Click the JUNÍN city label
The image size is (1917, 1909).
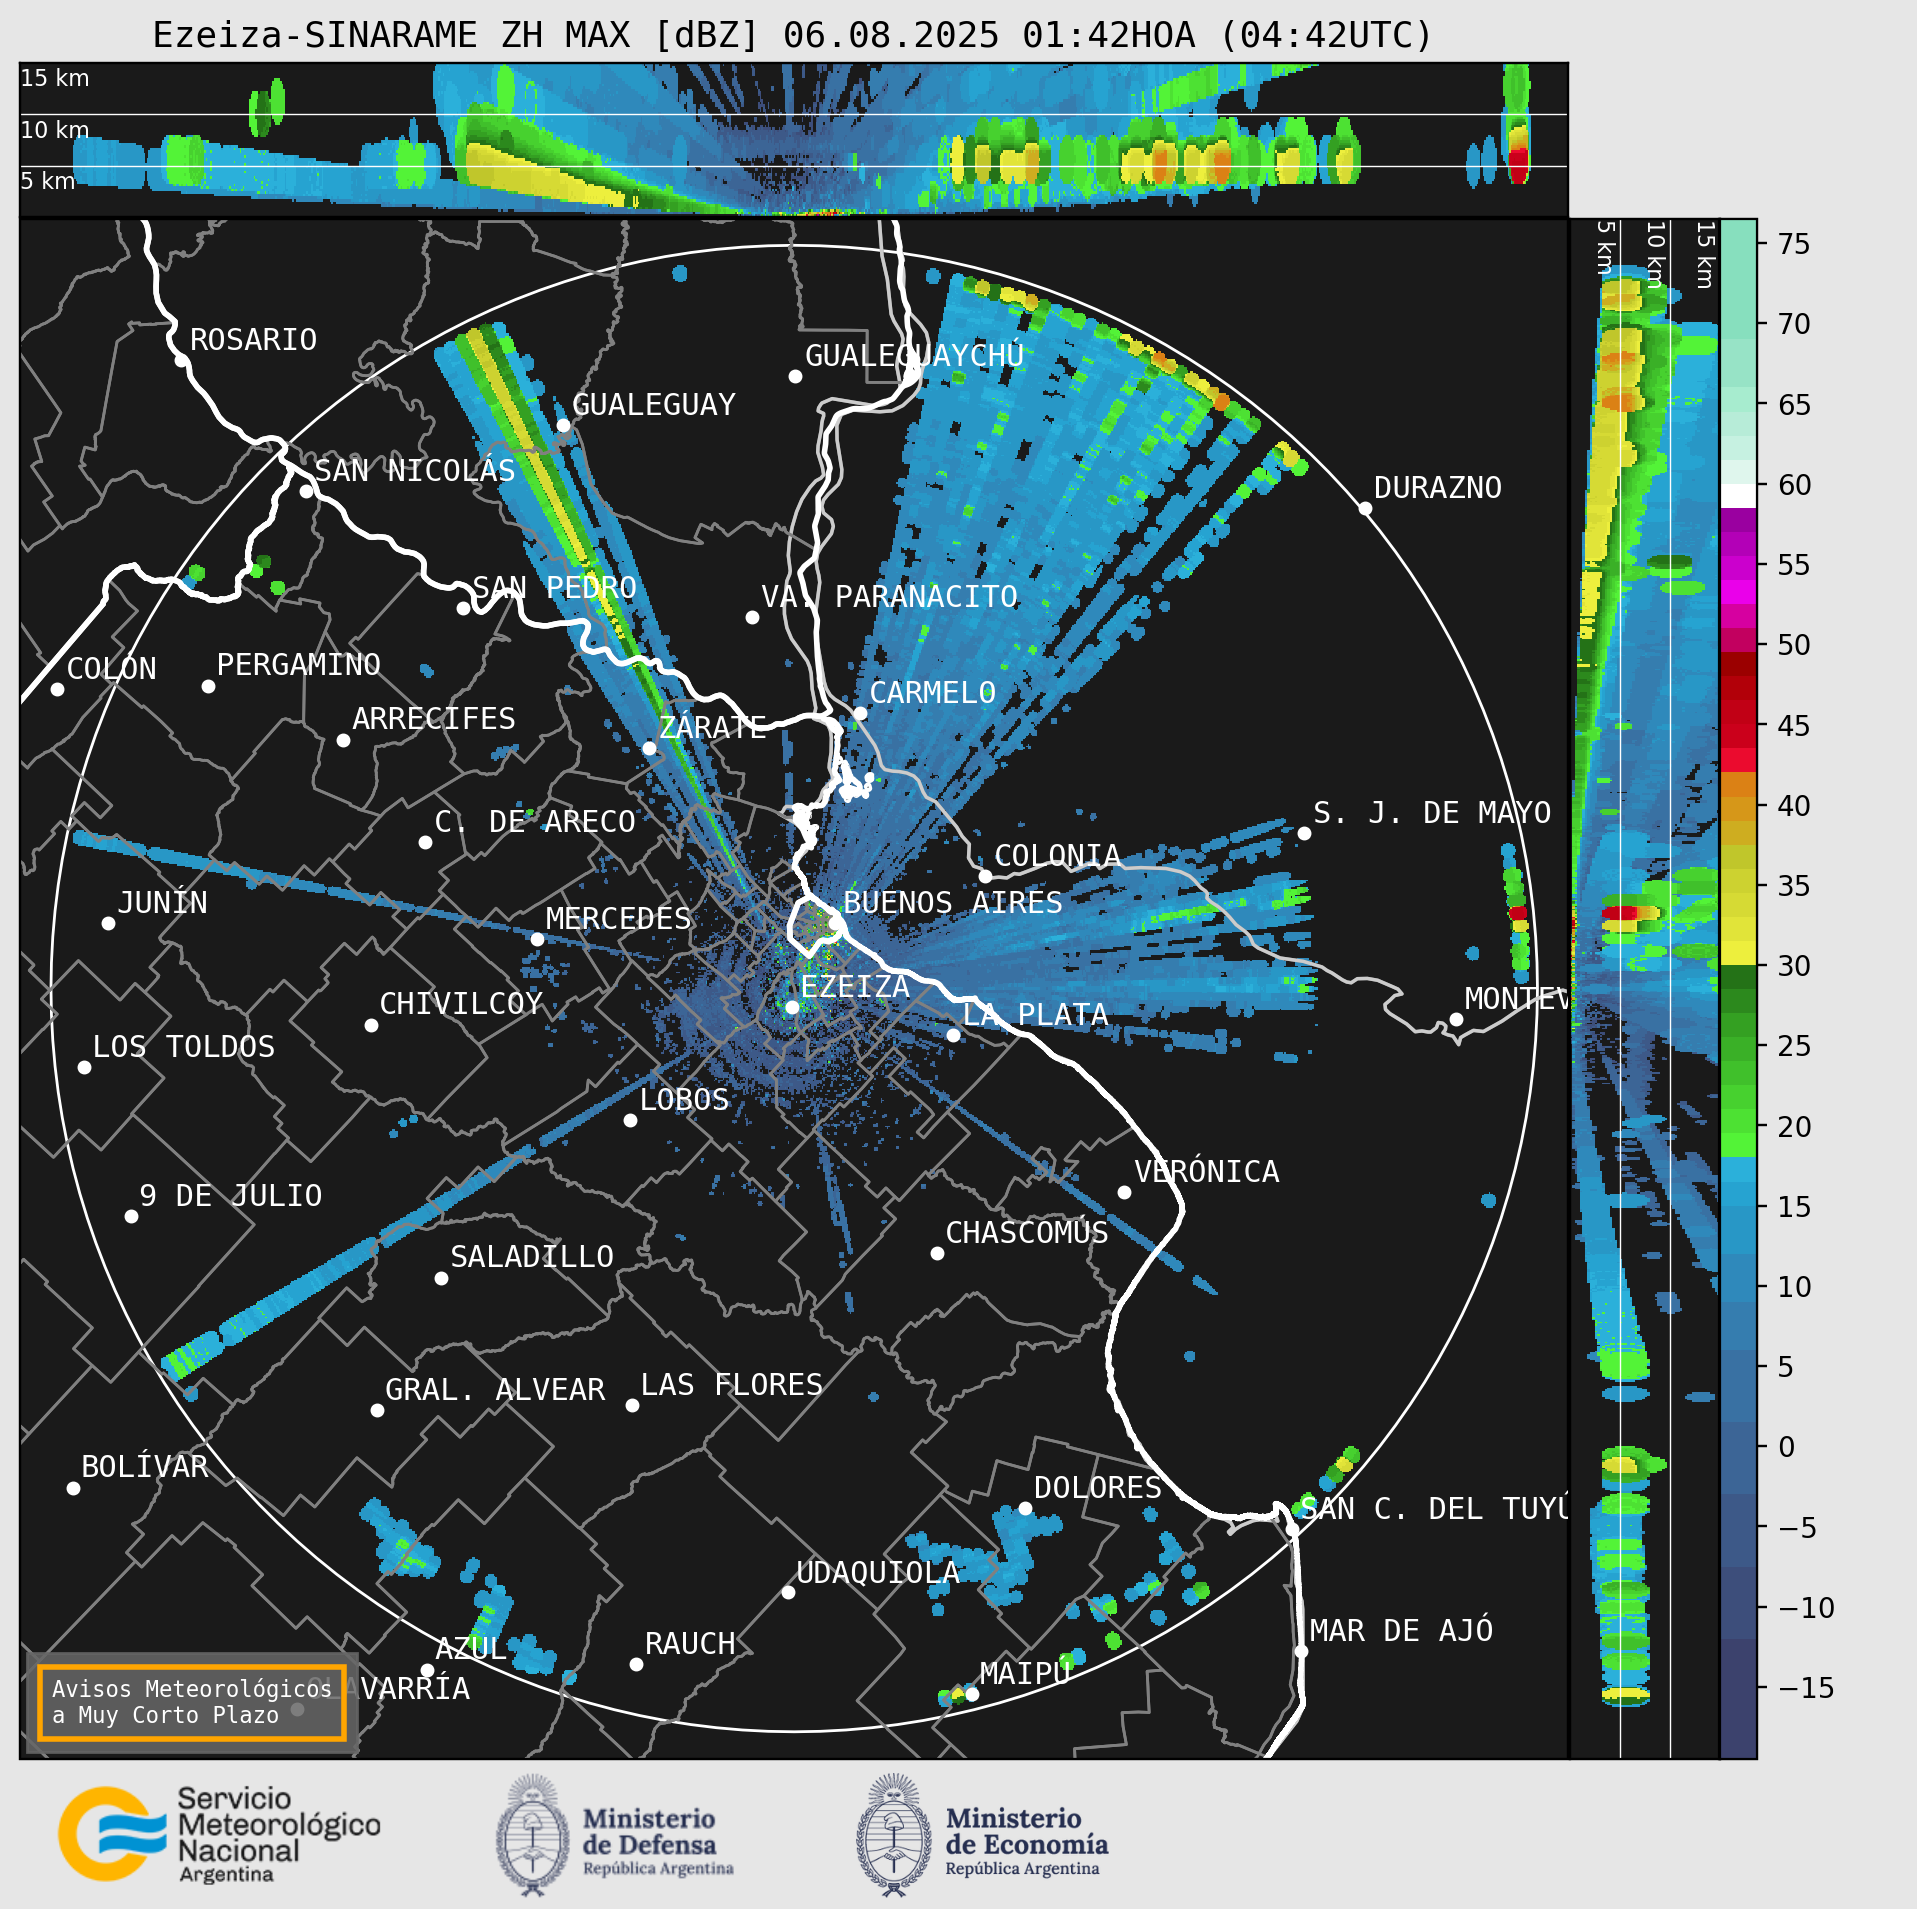click(x=163, y=903)
